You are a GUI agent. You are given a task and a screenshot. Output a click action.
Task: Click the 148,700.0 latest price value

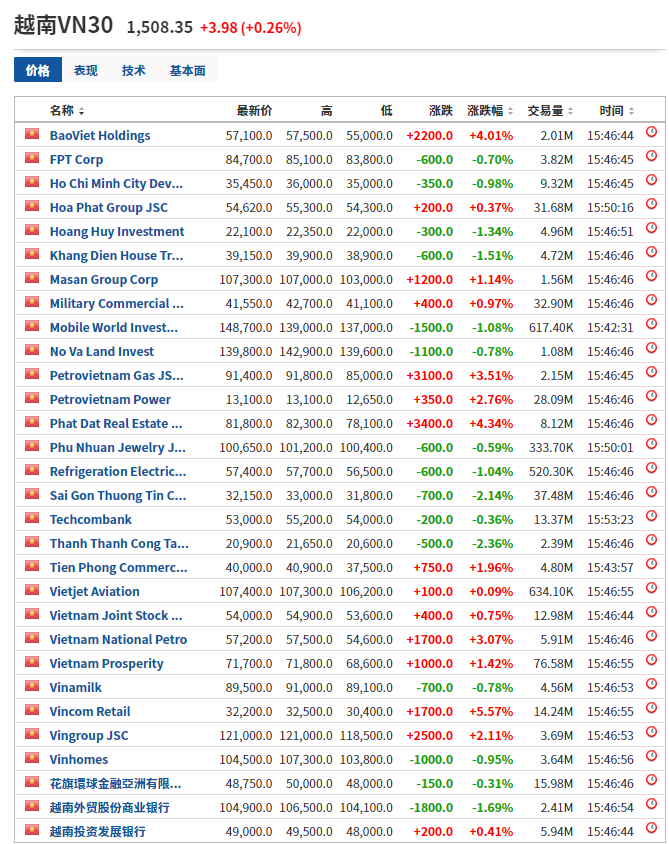click(x=246, y=328)
